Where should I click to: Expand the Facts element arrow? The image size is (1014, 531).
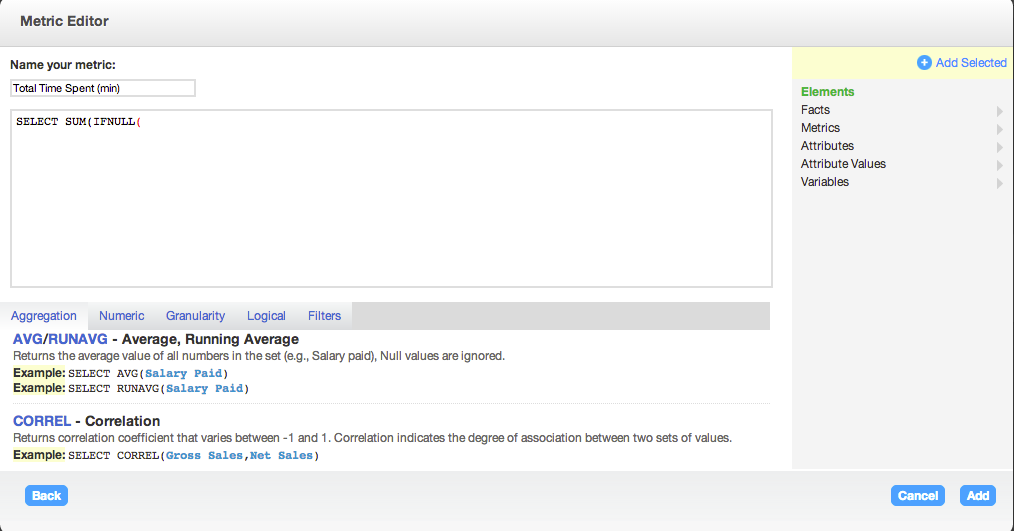point(999,111)
